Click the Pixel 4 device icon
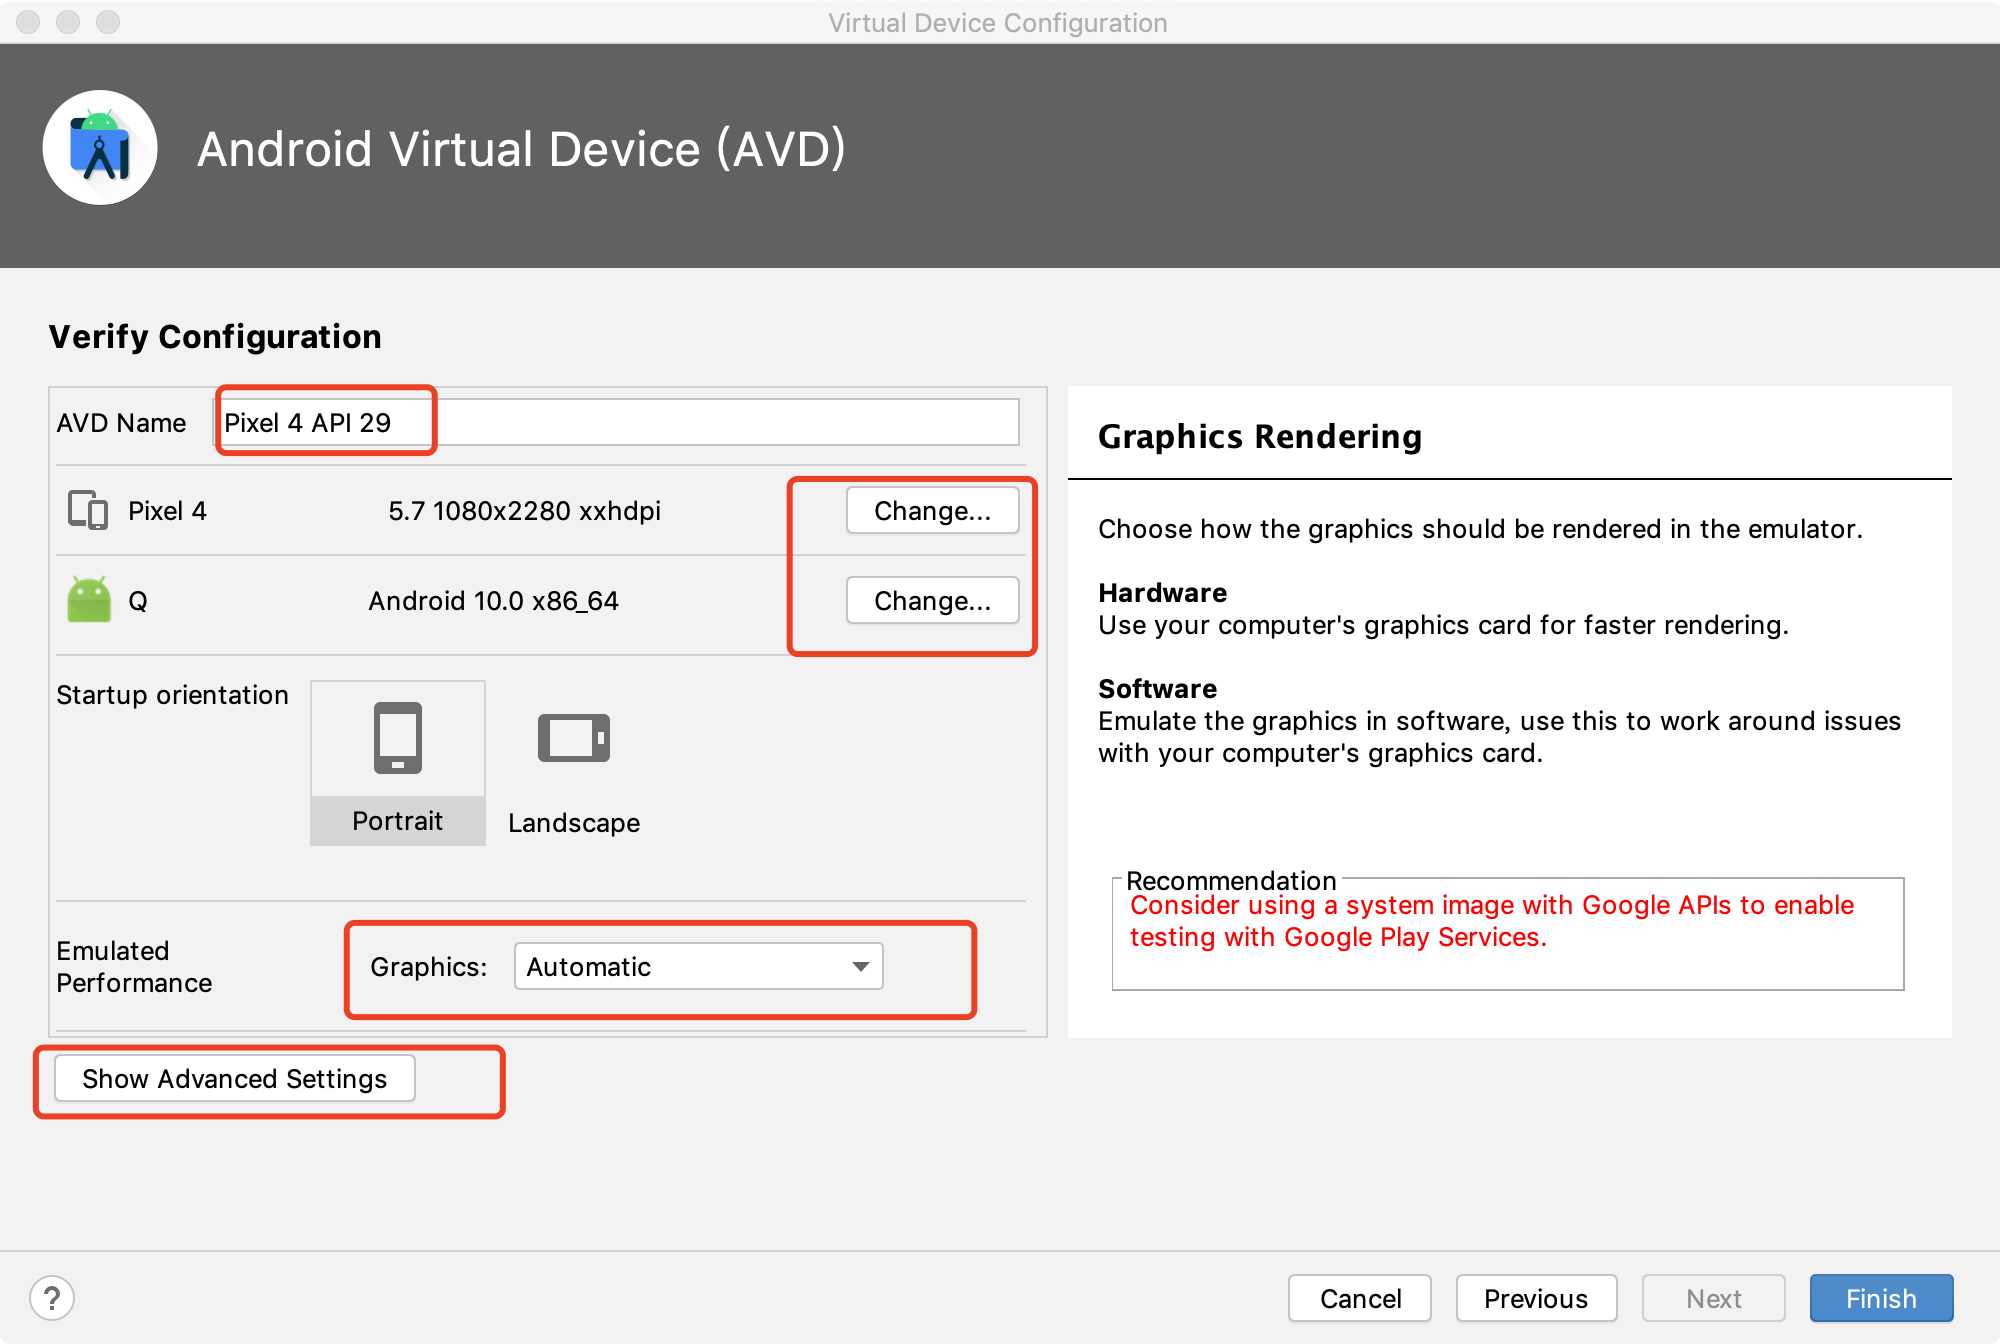This screenshot has width=2000, height=1344. 88,510
